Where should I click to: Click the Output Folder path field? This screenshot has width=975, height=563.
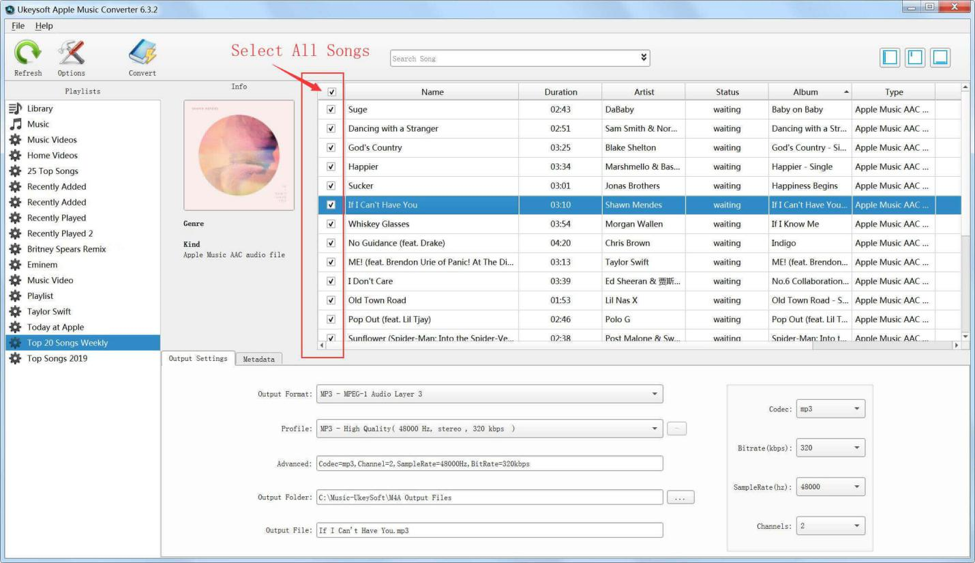pos(489,497)
